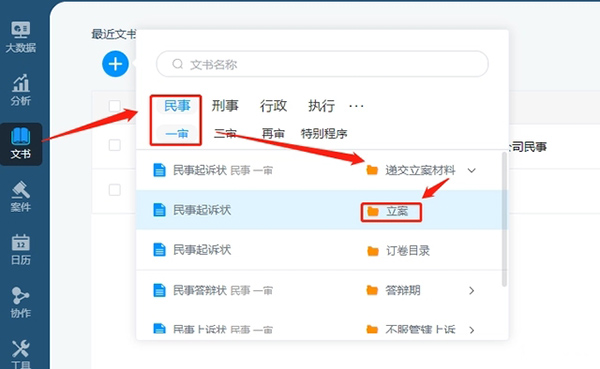
Task: Select the 文书 book icon in sidebar
Action: (21, 144)
